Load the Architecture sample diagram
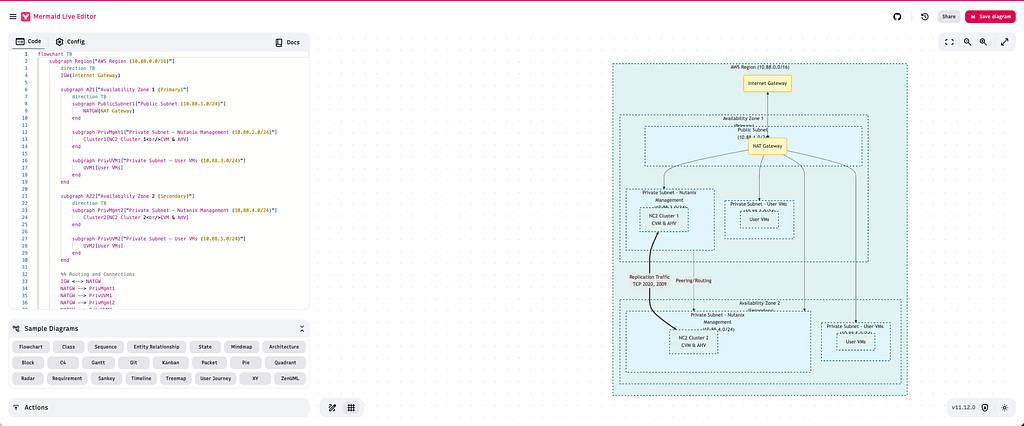The height and width of the screenshot is (426, 1024). coord(284,347)
